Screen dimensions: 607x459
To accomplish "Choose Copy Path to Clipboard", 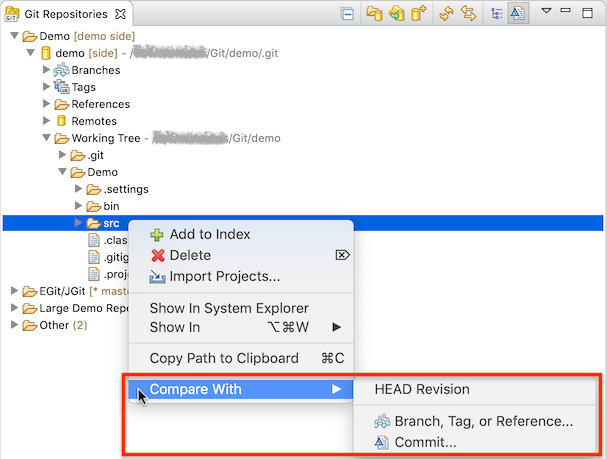I will pos(241,358).
